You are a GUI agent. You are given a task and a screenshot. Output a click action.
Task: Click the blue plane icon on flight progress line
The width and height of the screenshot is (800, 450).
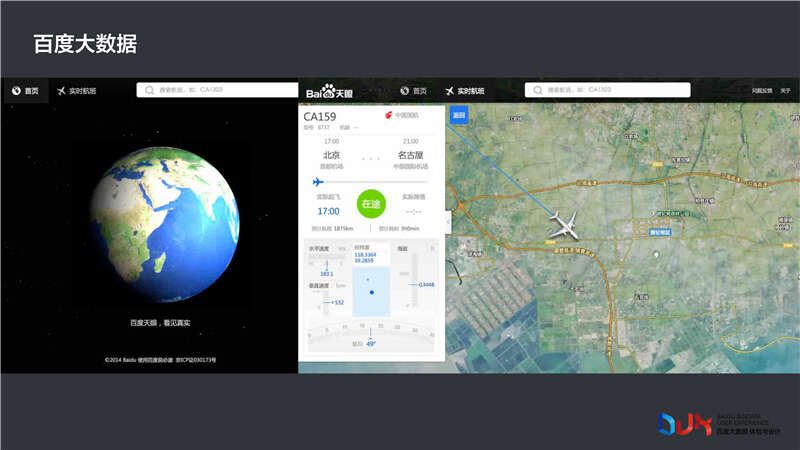point(318,182)
